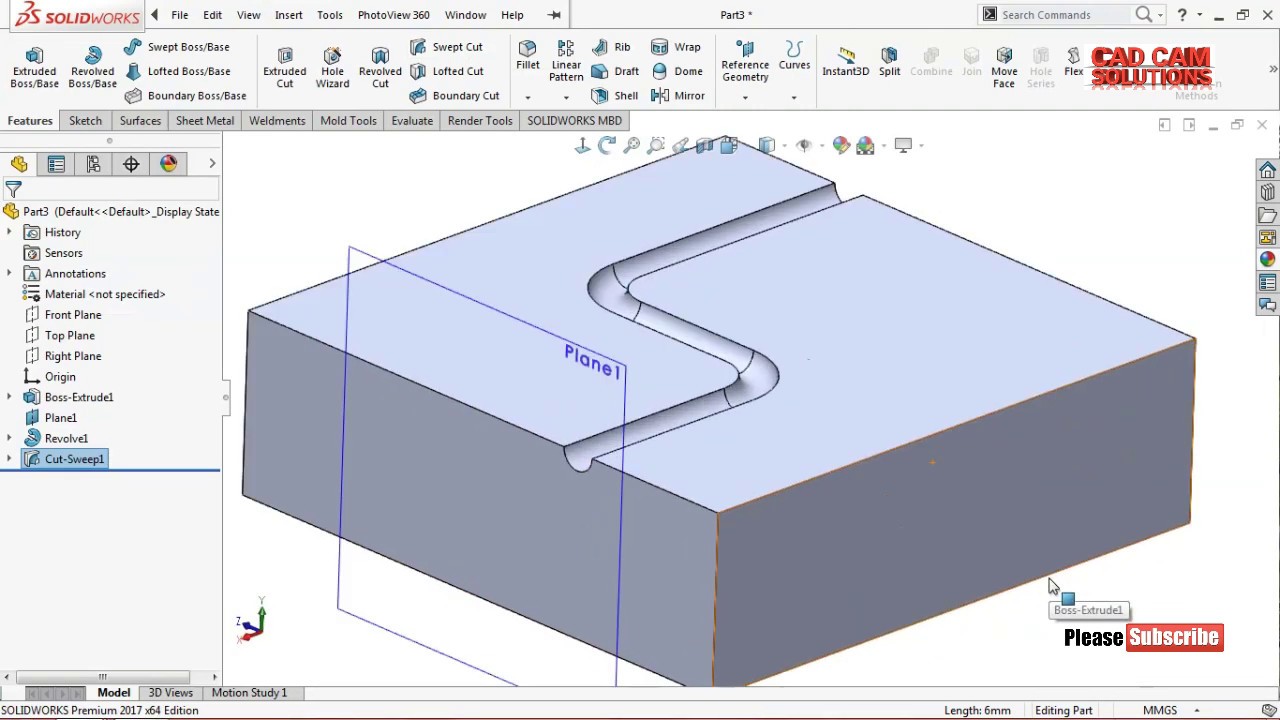Choose the Draft tool

614,71
